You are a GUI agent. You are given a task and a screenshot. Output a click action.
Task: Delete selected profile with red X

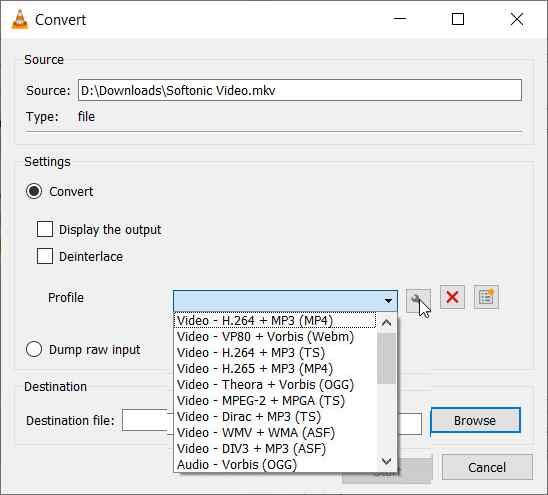(452, 297)
